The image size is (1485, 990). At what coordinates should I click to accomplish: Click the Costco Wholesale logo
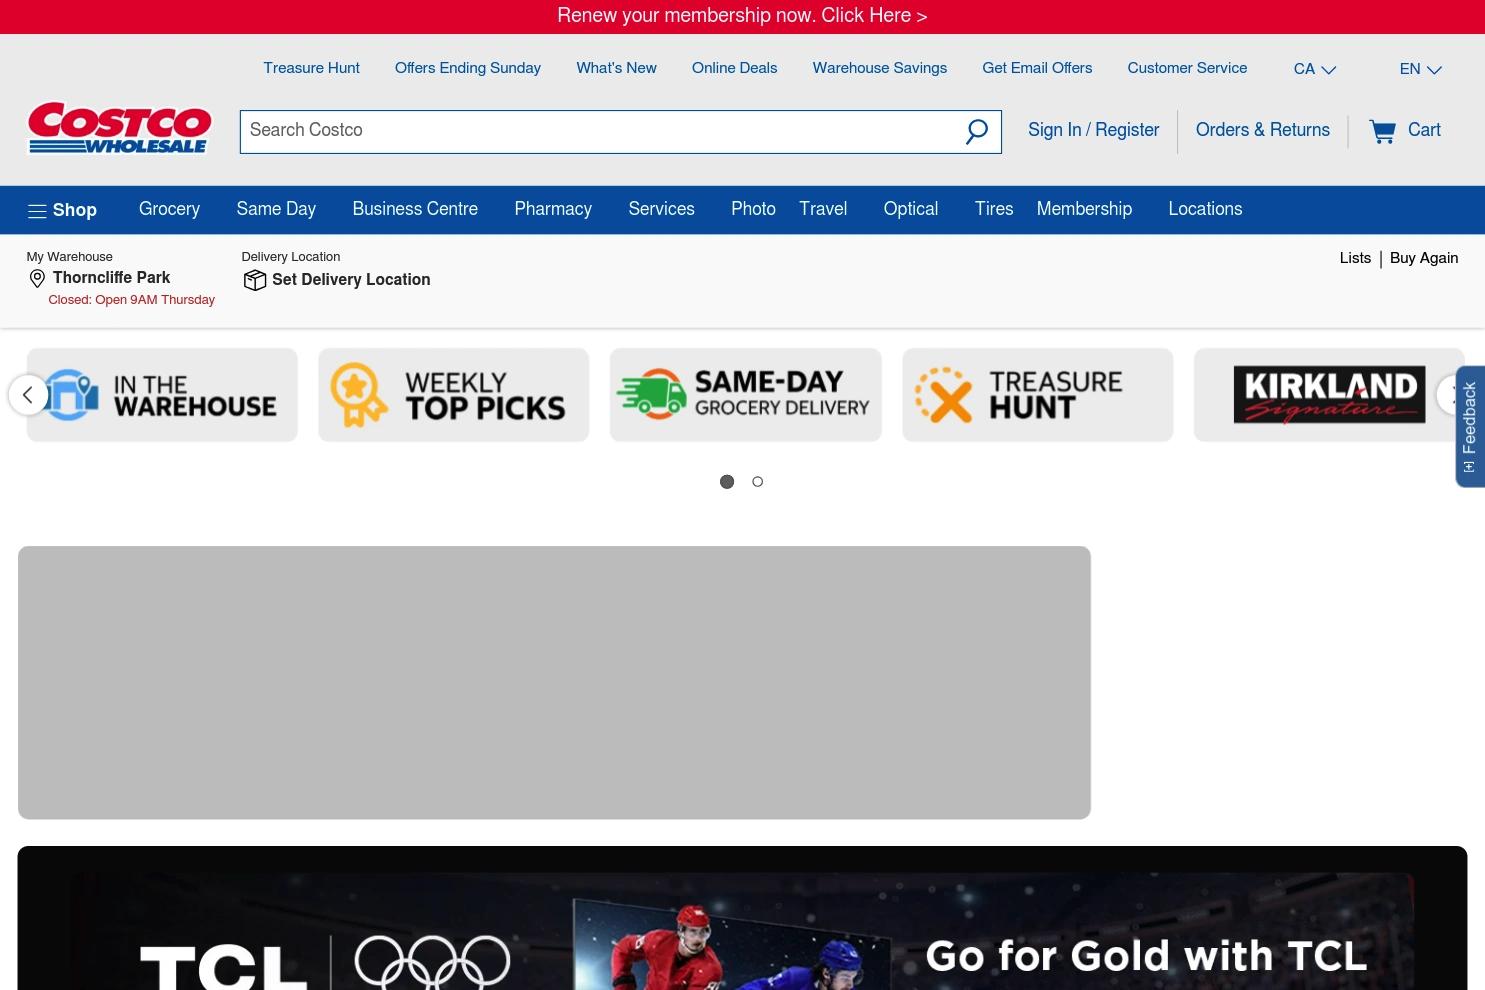(119, 128)
